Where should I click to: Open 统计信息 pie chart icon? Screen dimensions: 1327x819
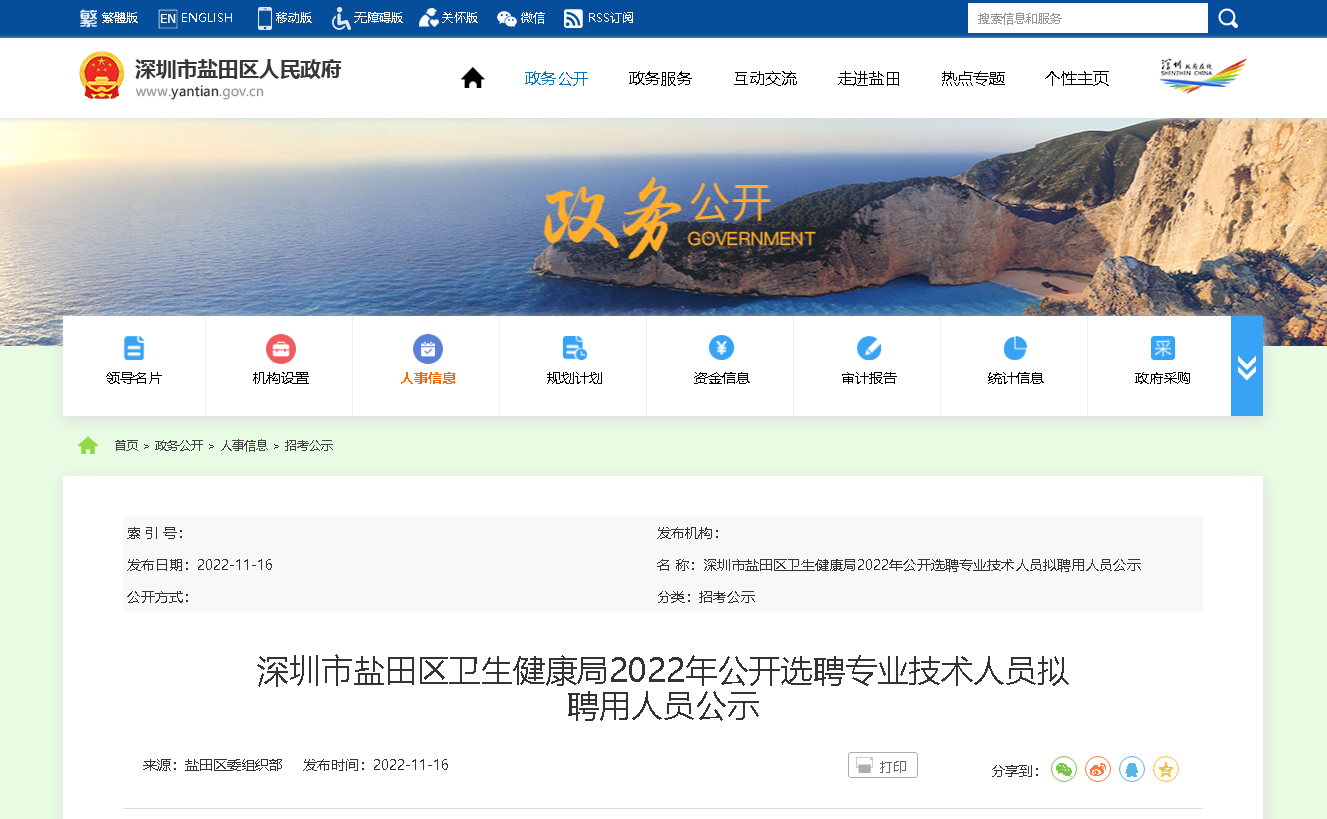[1015, 348]
